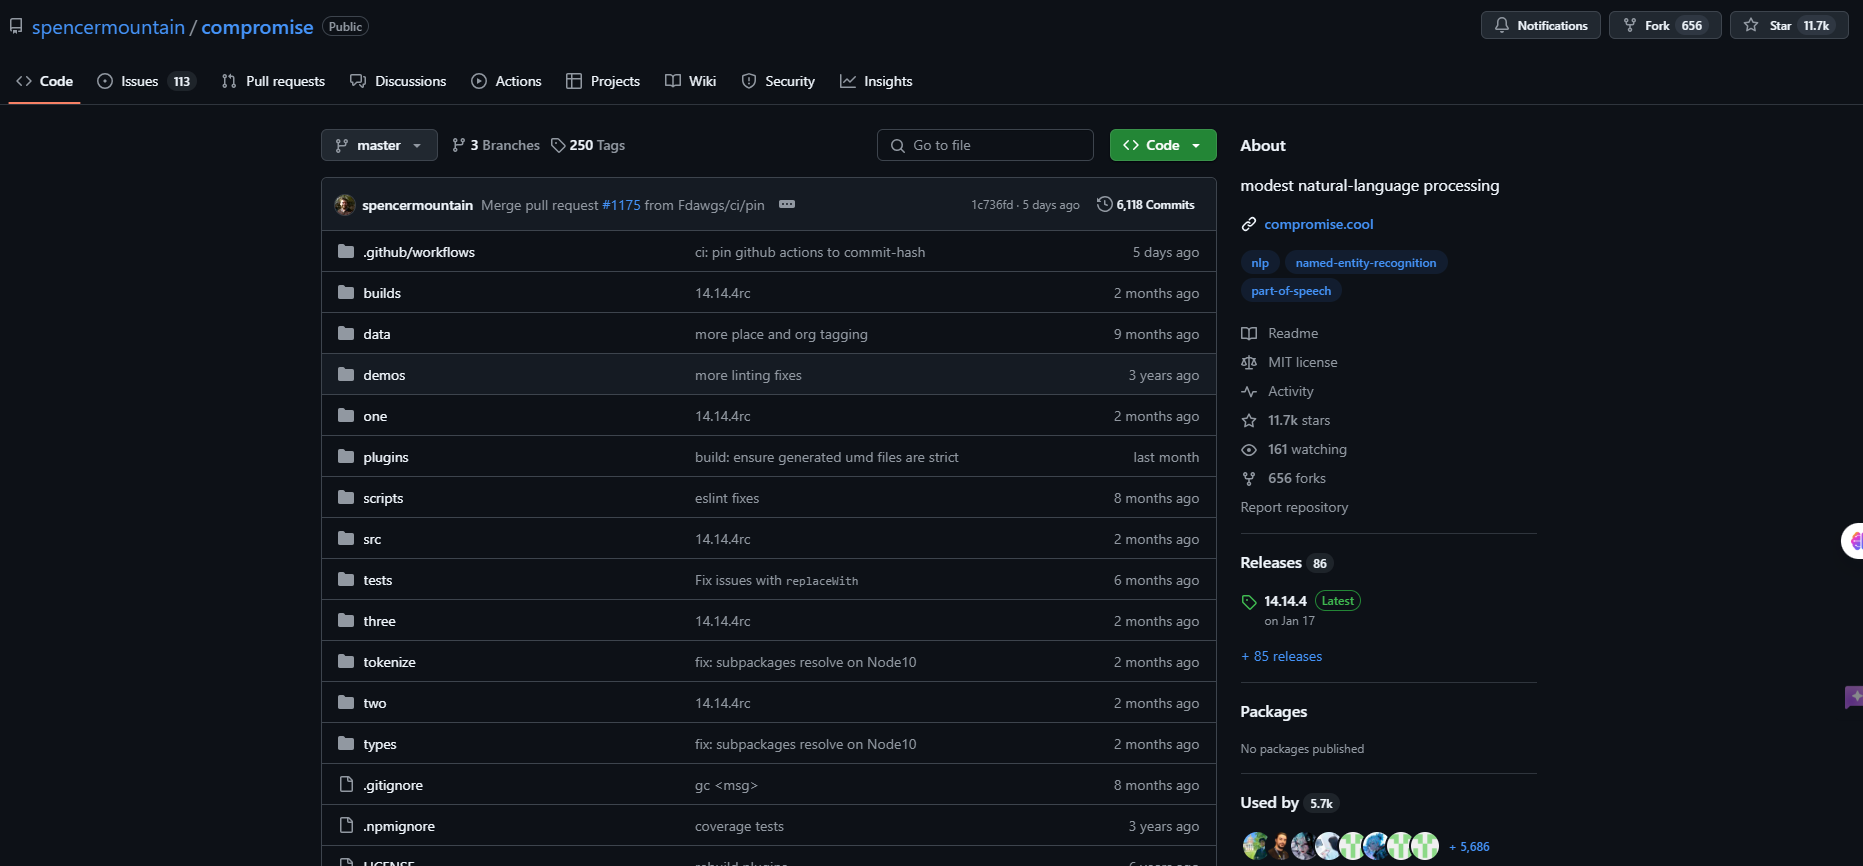
Task: View the 250 Tags link
Action: click(588, 145)
